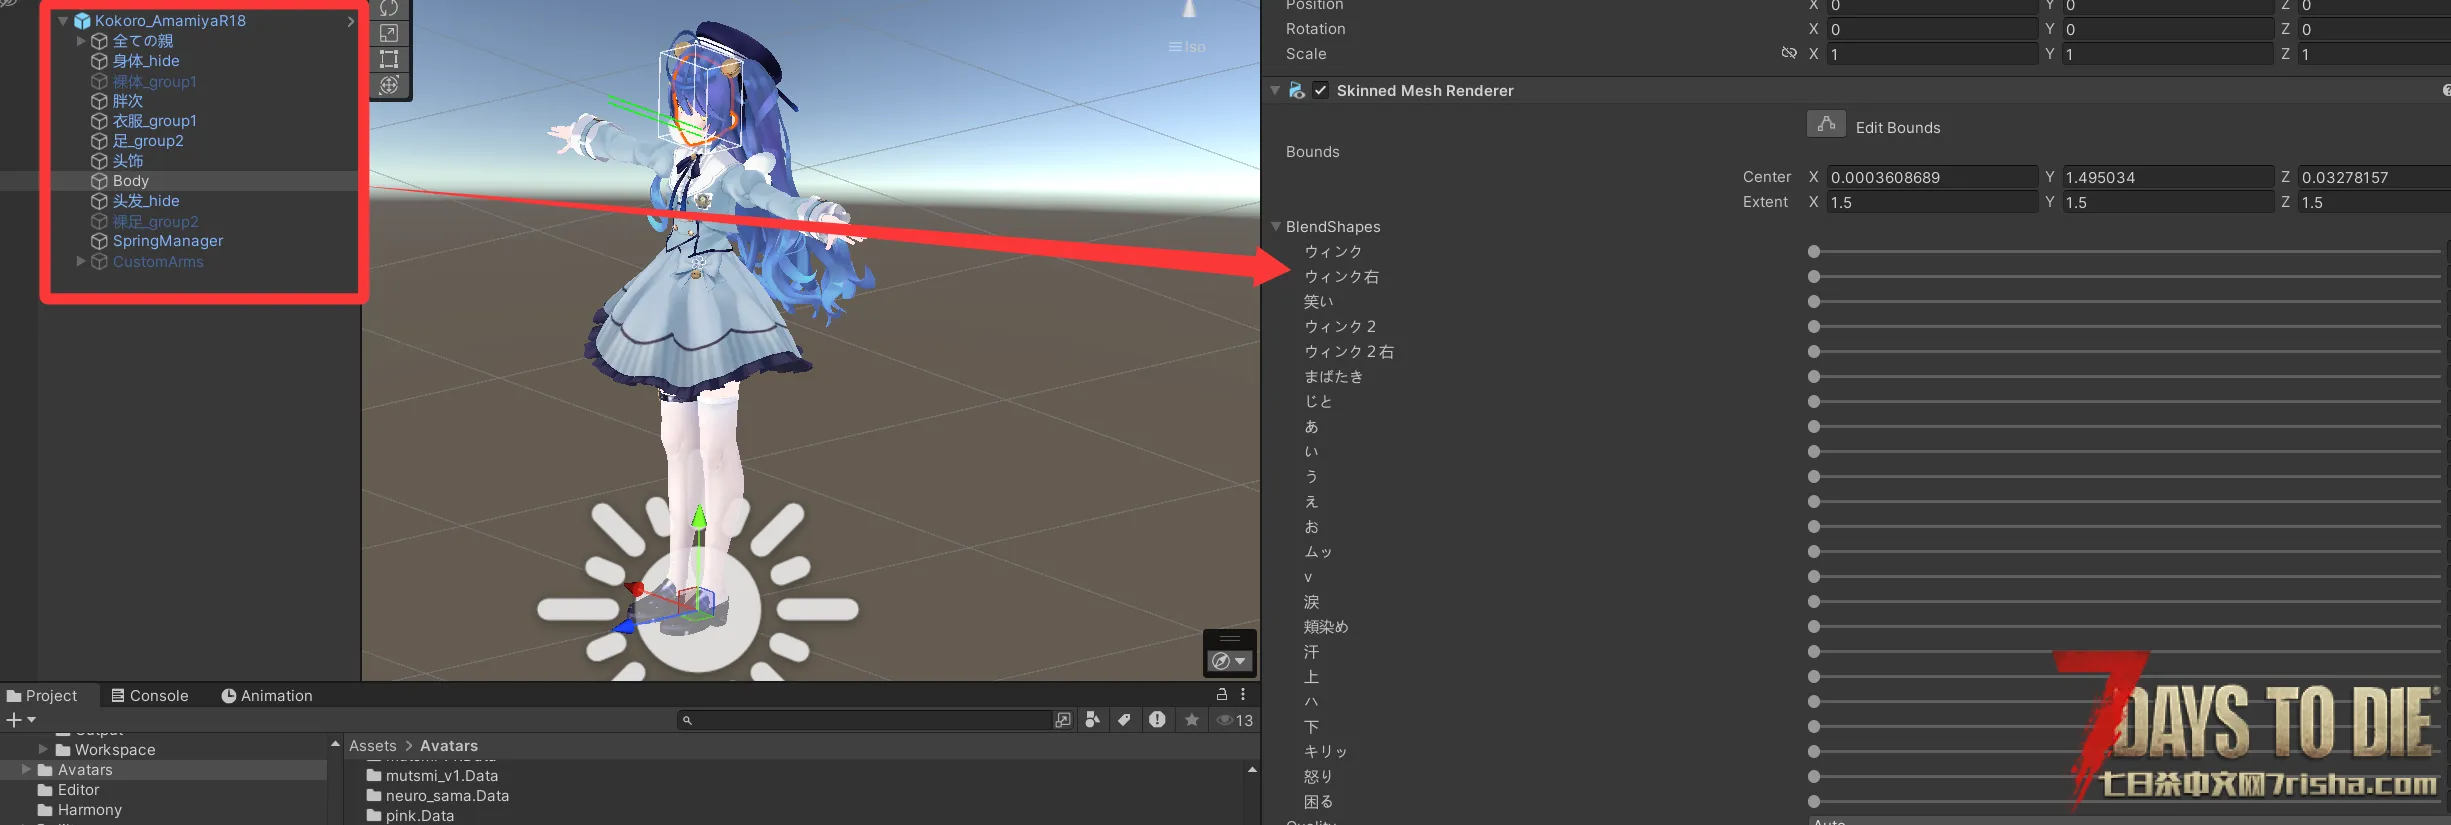Select the Transform tool in scene toolbar
Image resolution: width=2451 pixels, height=825 pixels.
click(389, 85)
